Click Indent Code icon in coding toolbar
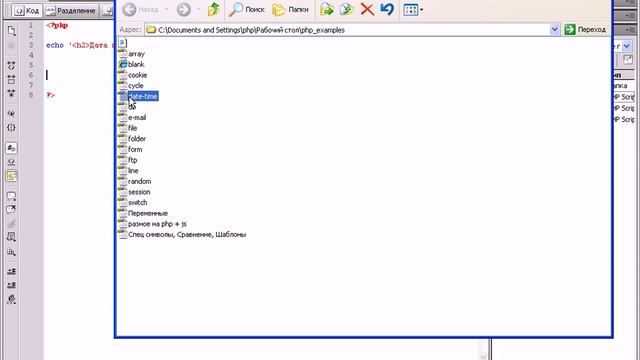The height and width of the screenshot is (360, 640). pos(11,271)
